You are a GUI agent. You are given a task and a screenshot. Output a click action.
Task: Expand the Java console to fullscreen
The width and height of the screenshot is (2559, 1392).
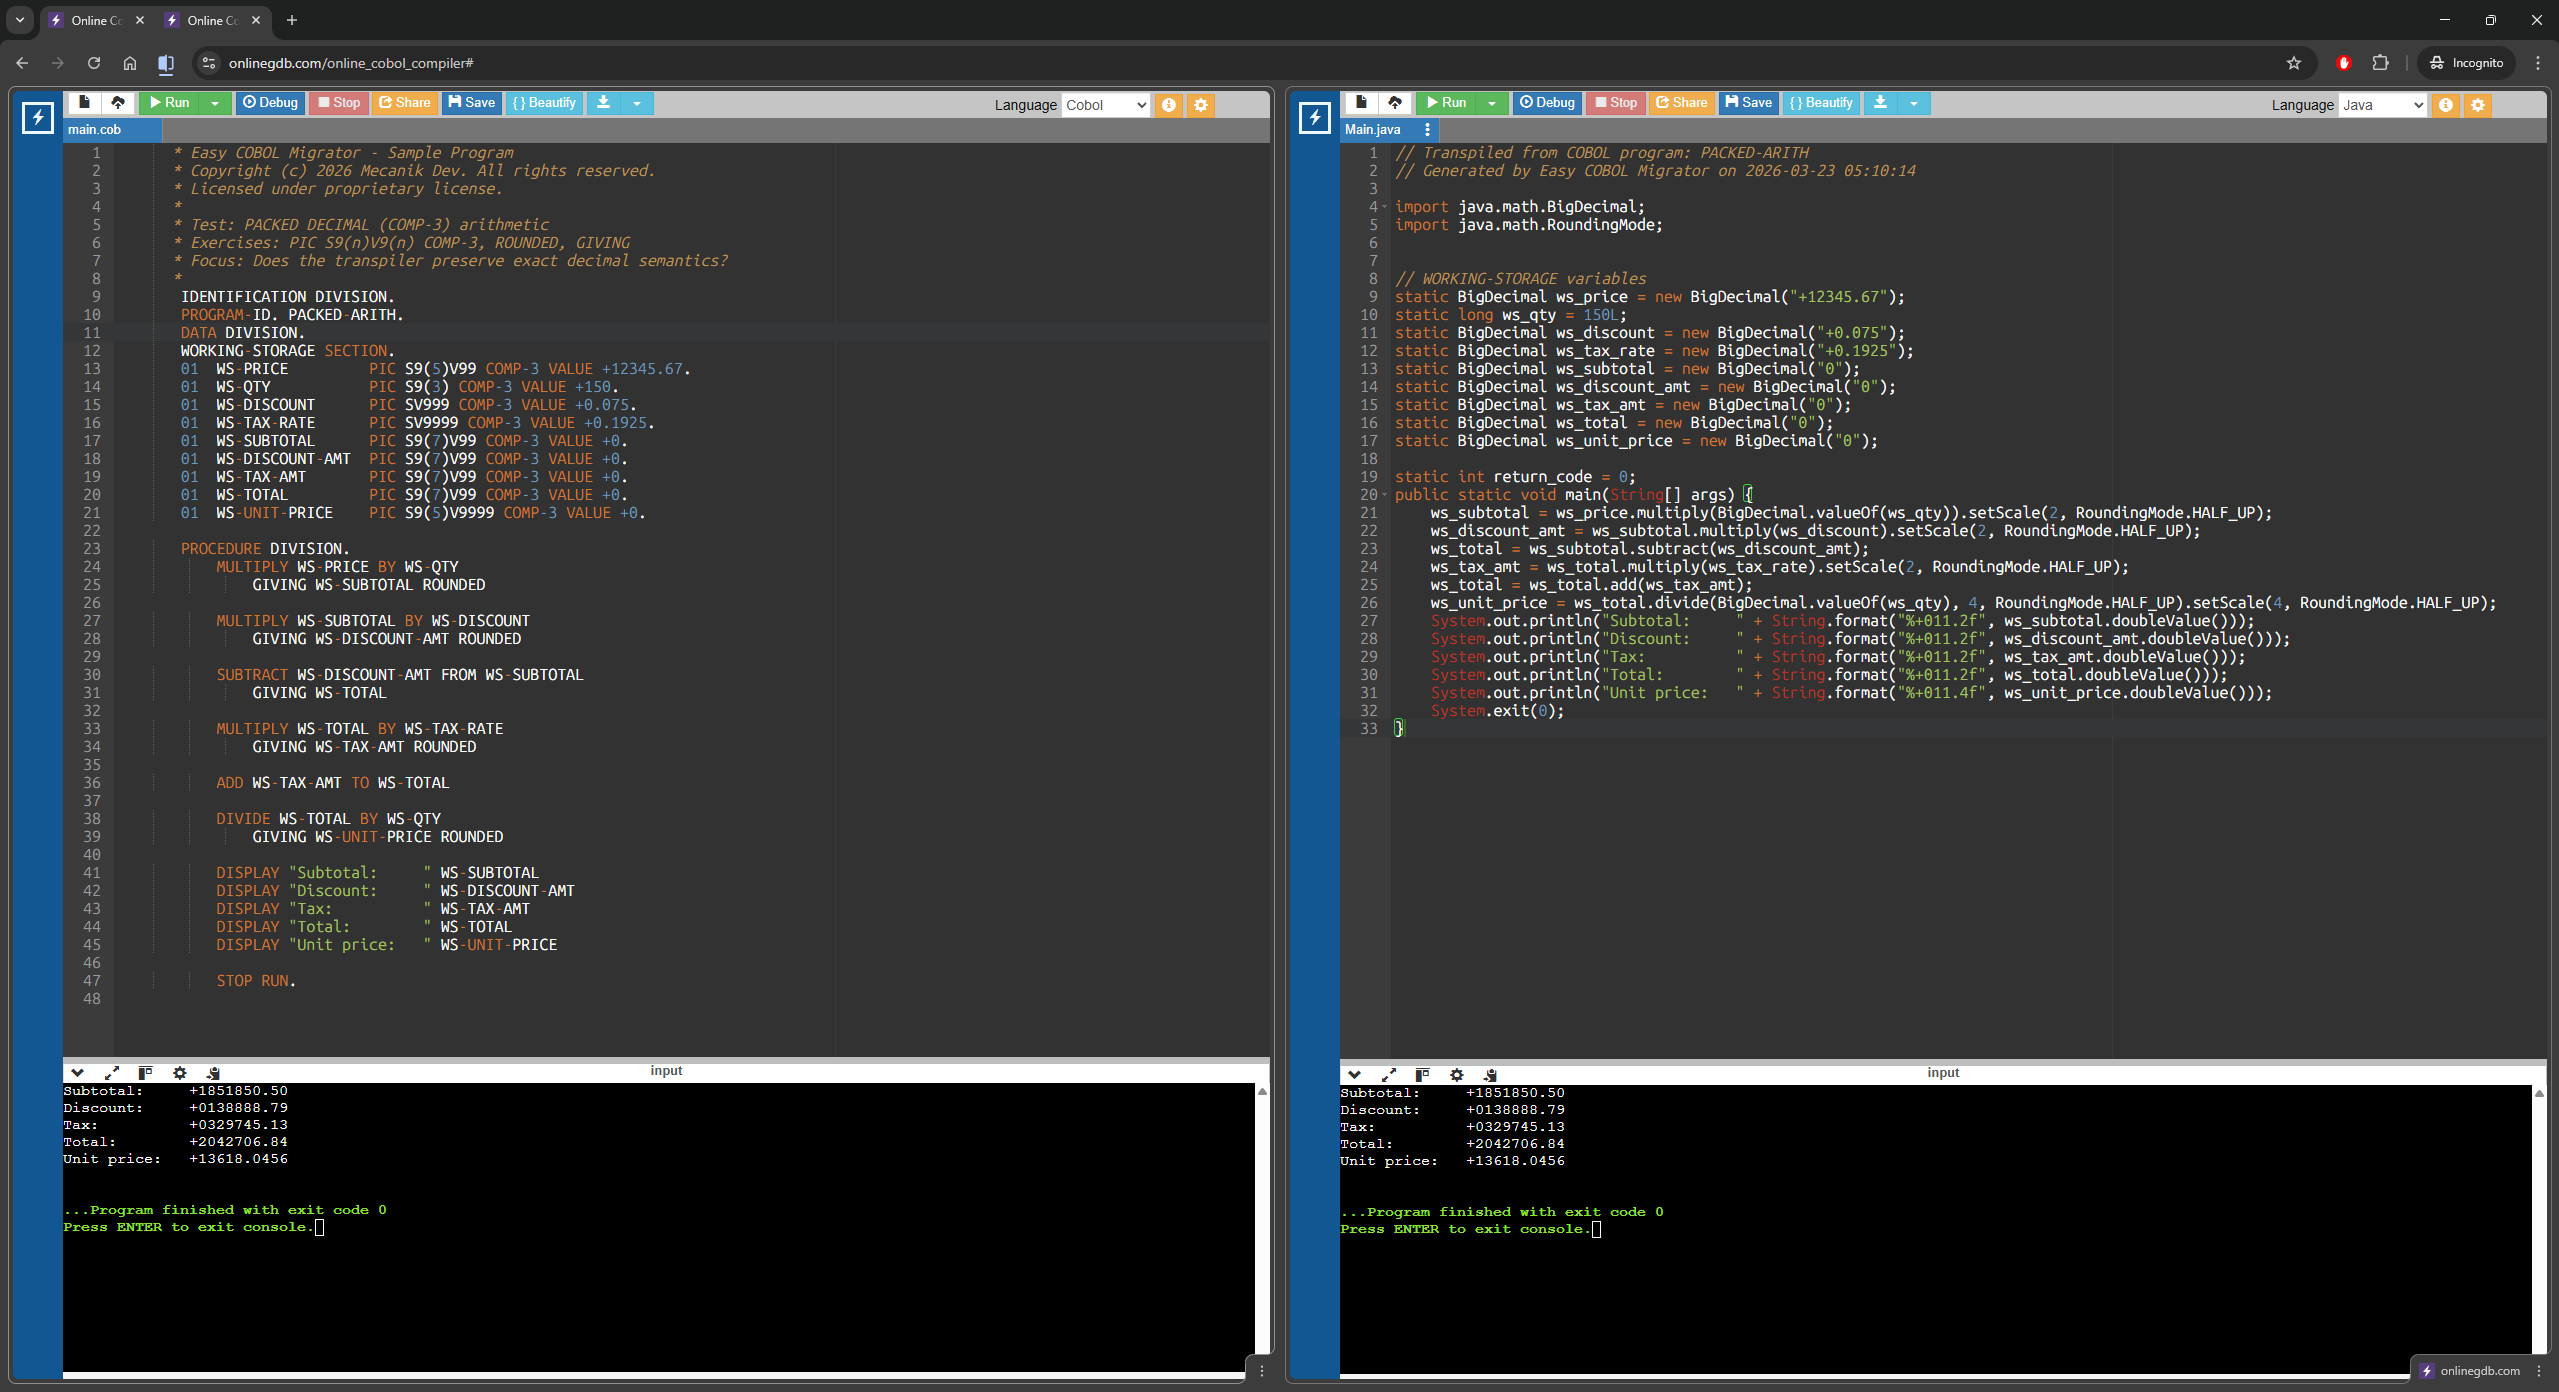tap(1389, 1075)
